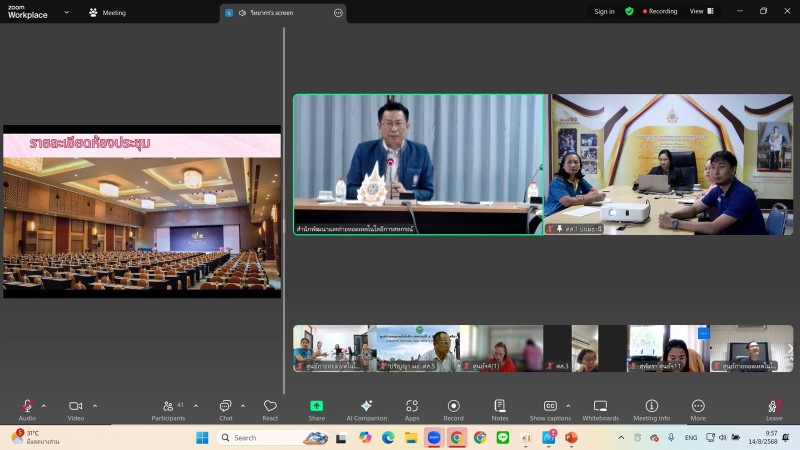Image resolution: width=800 pixels, height=450 pixels.
Task: Expand the Video options arrow
Action: point(95,405)
